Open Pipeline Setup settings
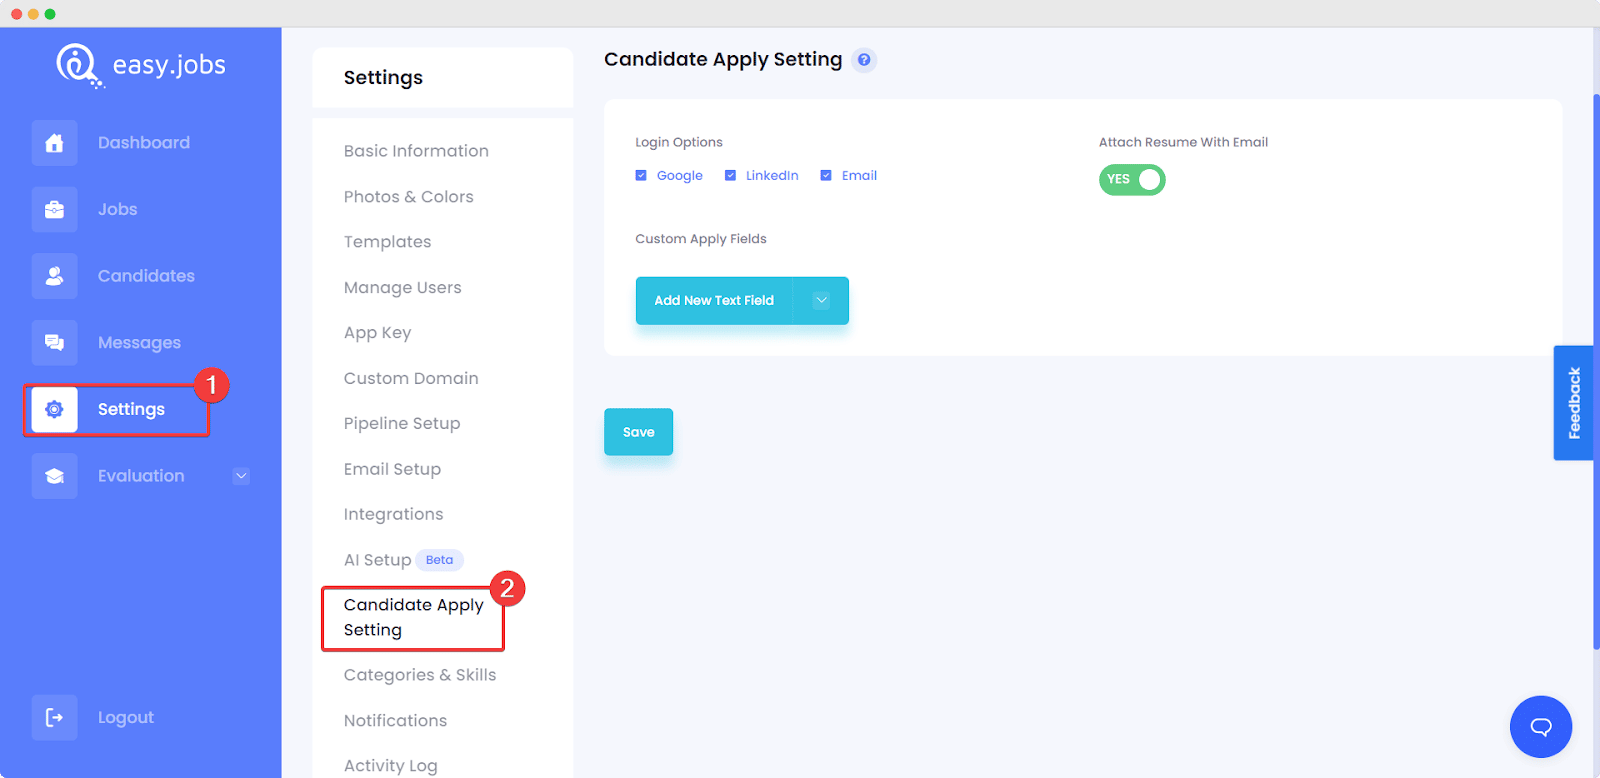This screenshot has height=778, width=1600. point(402,424)
